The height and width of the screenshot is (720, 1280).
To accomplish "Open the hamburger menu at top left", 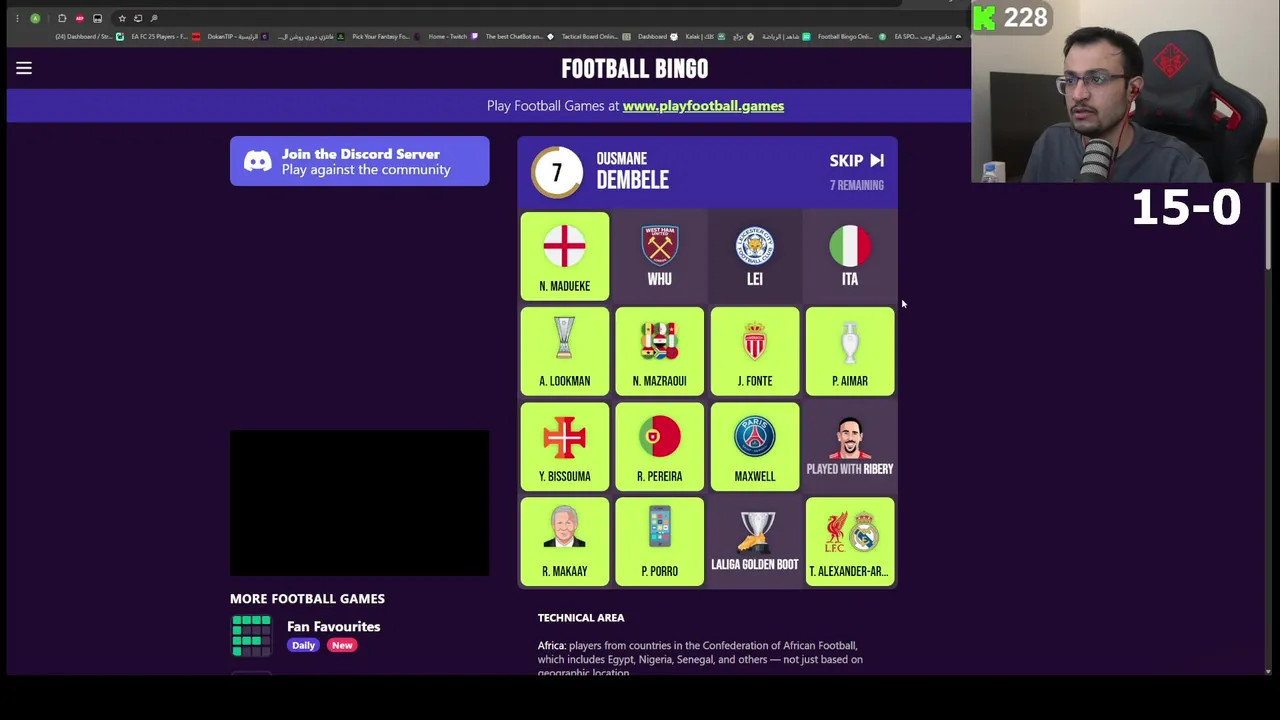I will point(24,68).
